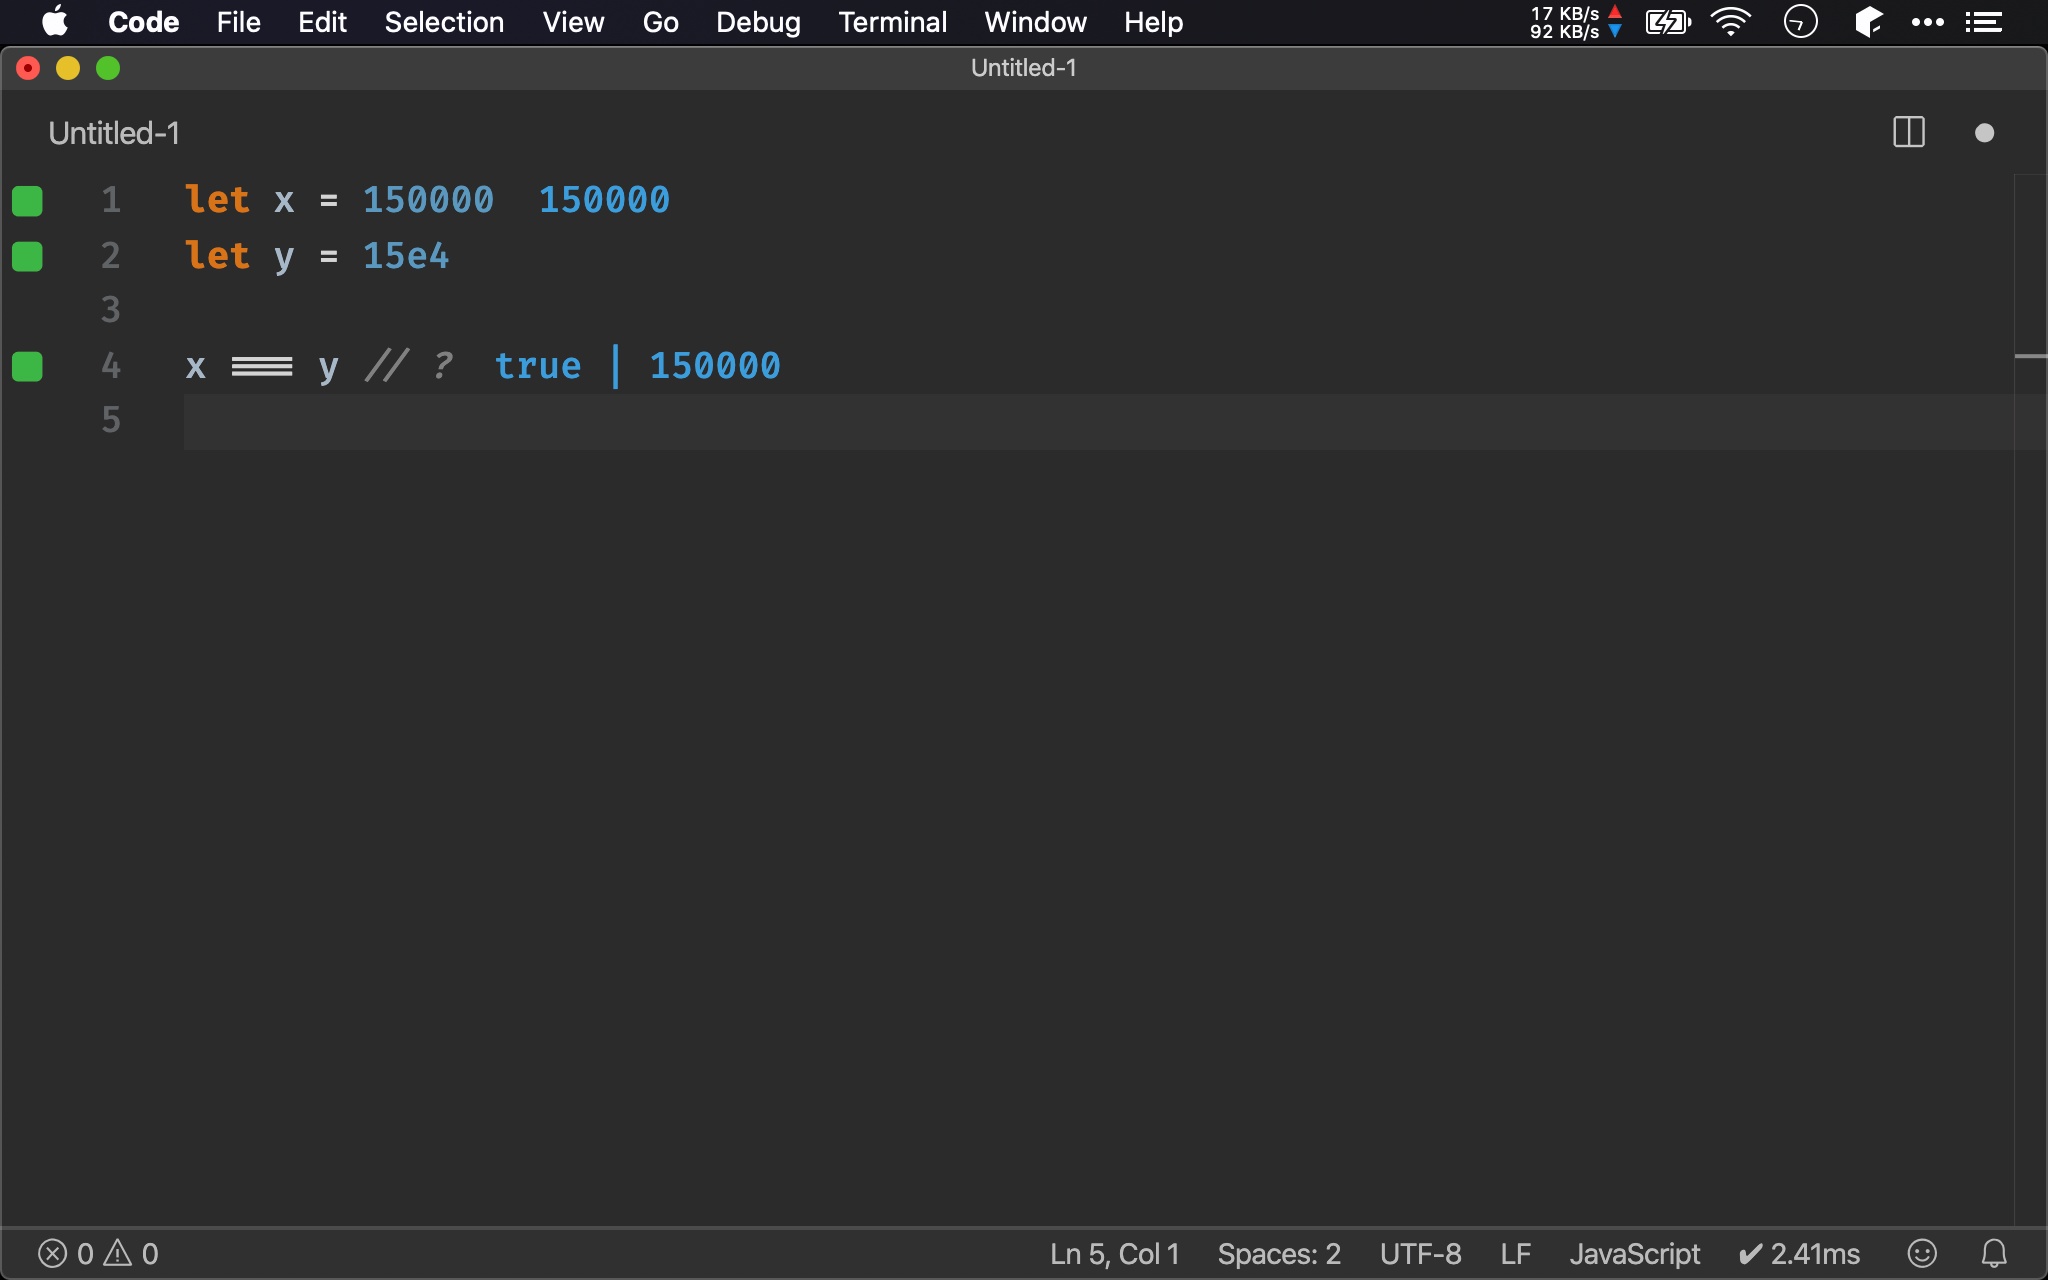Open the macOS Notification Center list icon
The image size is (2048, 1280).
coord(1983,22)
